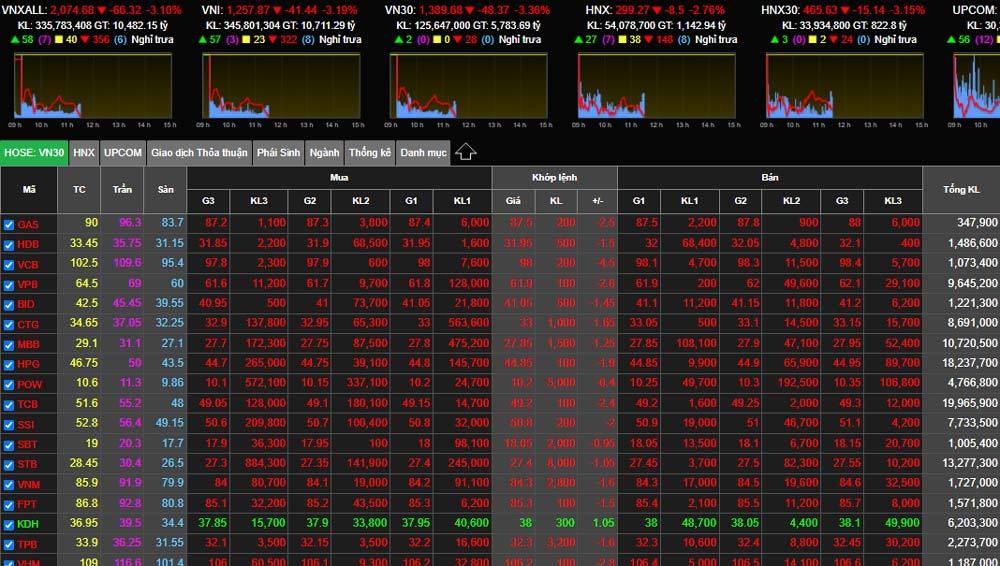Click the red down arrow beside HNX value 299.27
1000x566 pixels.
tap(654, 10)
